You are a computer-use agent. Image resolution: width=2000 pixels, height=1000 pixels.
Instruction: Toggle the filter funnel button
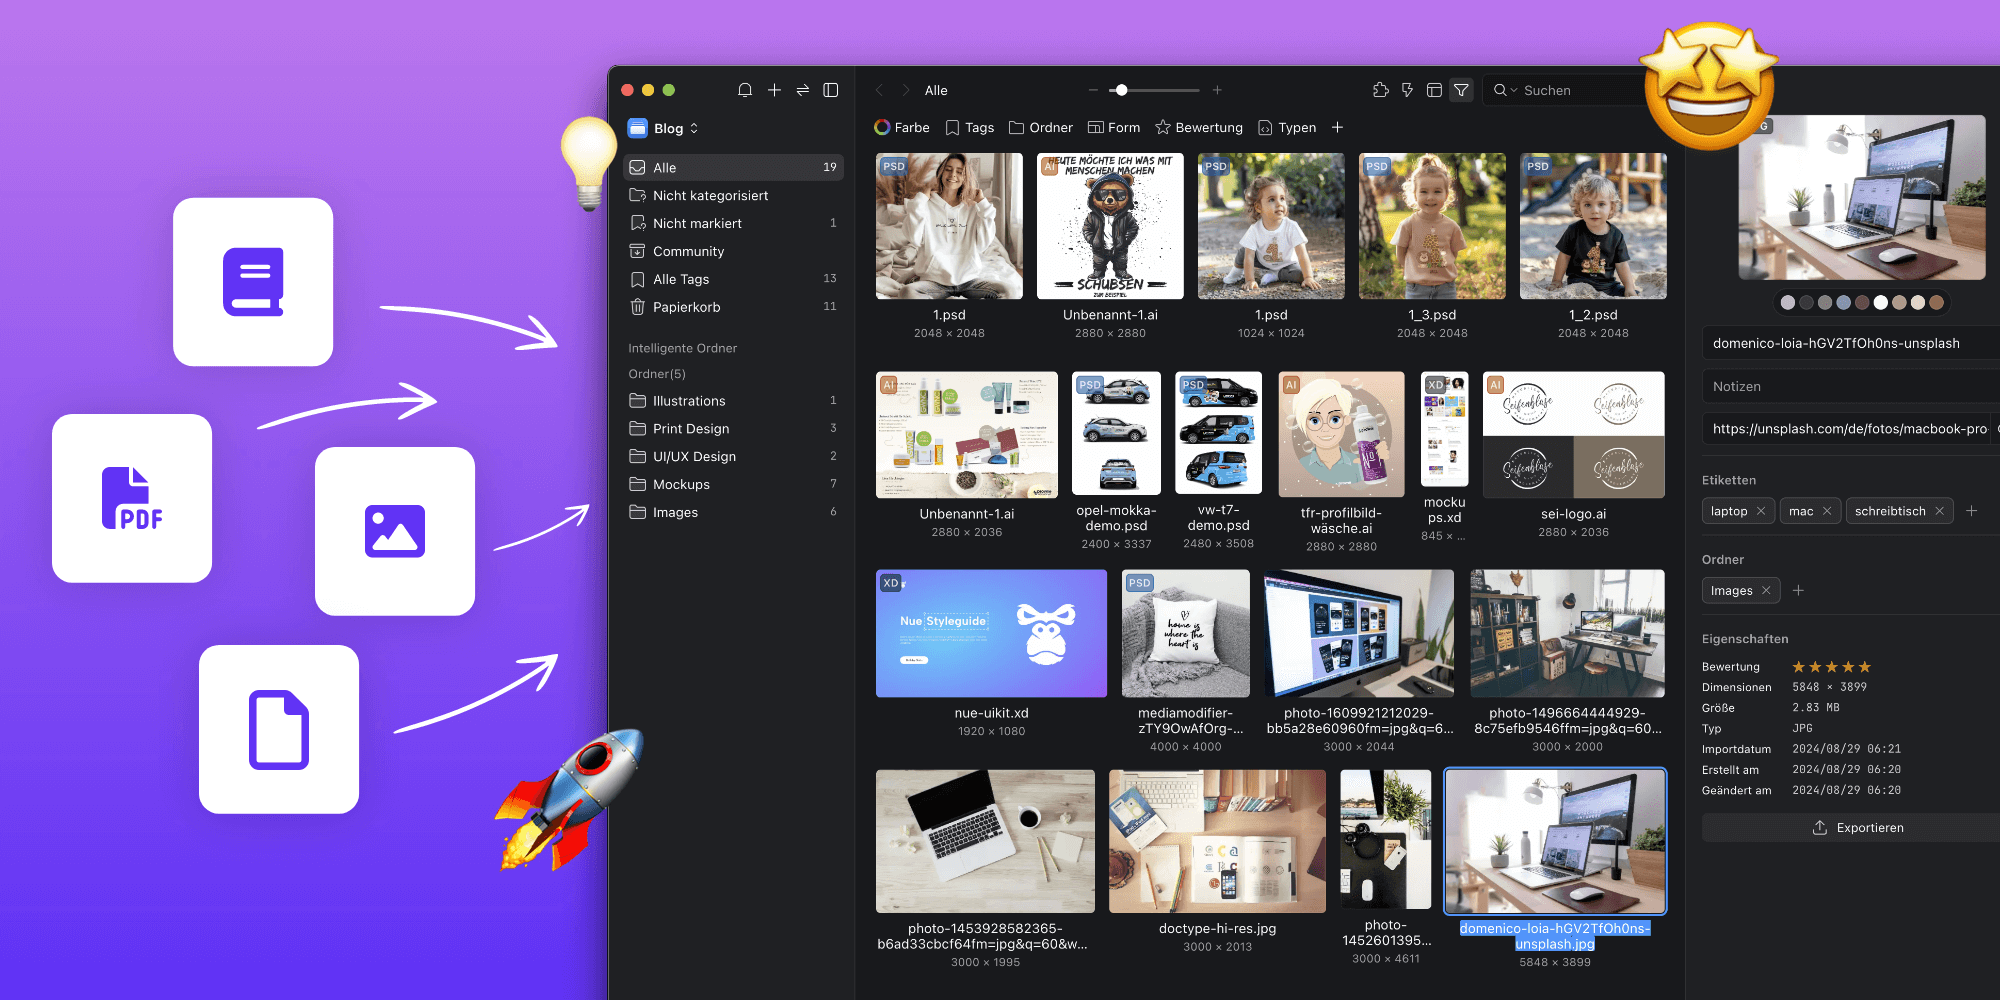(x=1461, y=90)
